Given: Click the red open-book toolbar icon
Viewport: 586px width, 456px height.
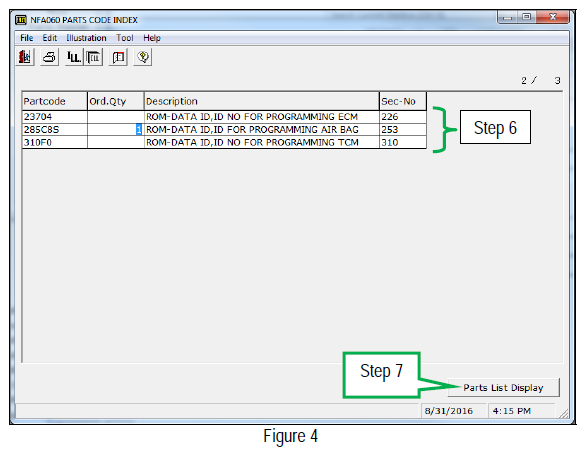Looking at the screenshot, I should (x=118, y=57).
